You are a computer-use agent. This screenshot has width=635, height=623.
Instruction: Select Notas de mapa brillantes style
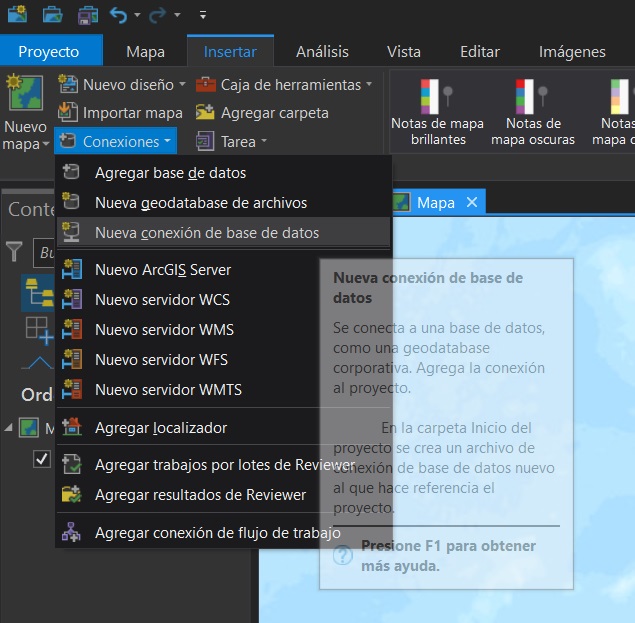click(x=437, y=111)
